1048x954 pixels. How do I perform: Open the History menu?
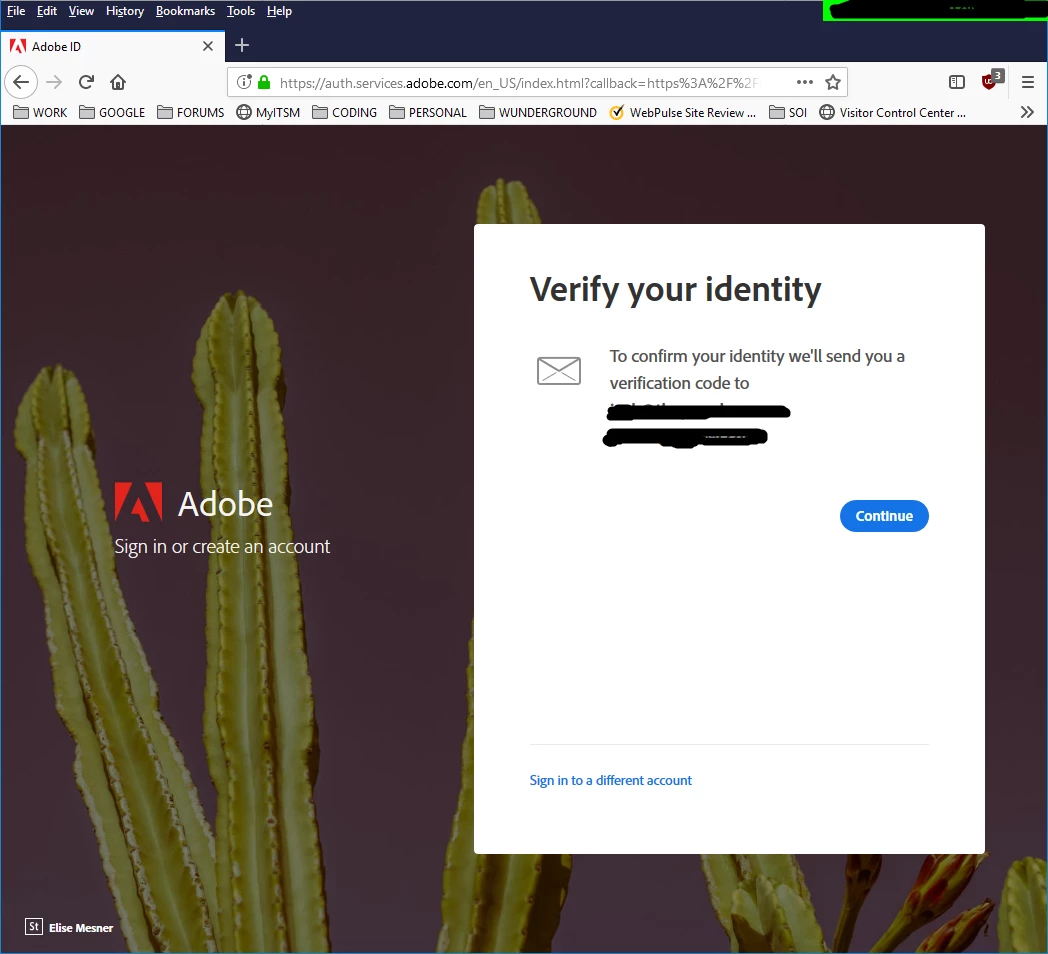click(125, 11)
